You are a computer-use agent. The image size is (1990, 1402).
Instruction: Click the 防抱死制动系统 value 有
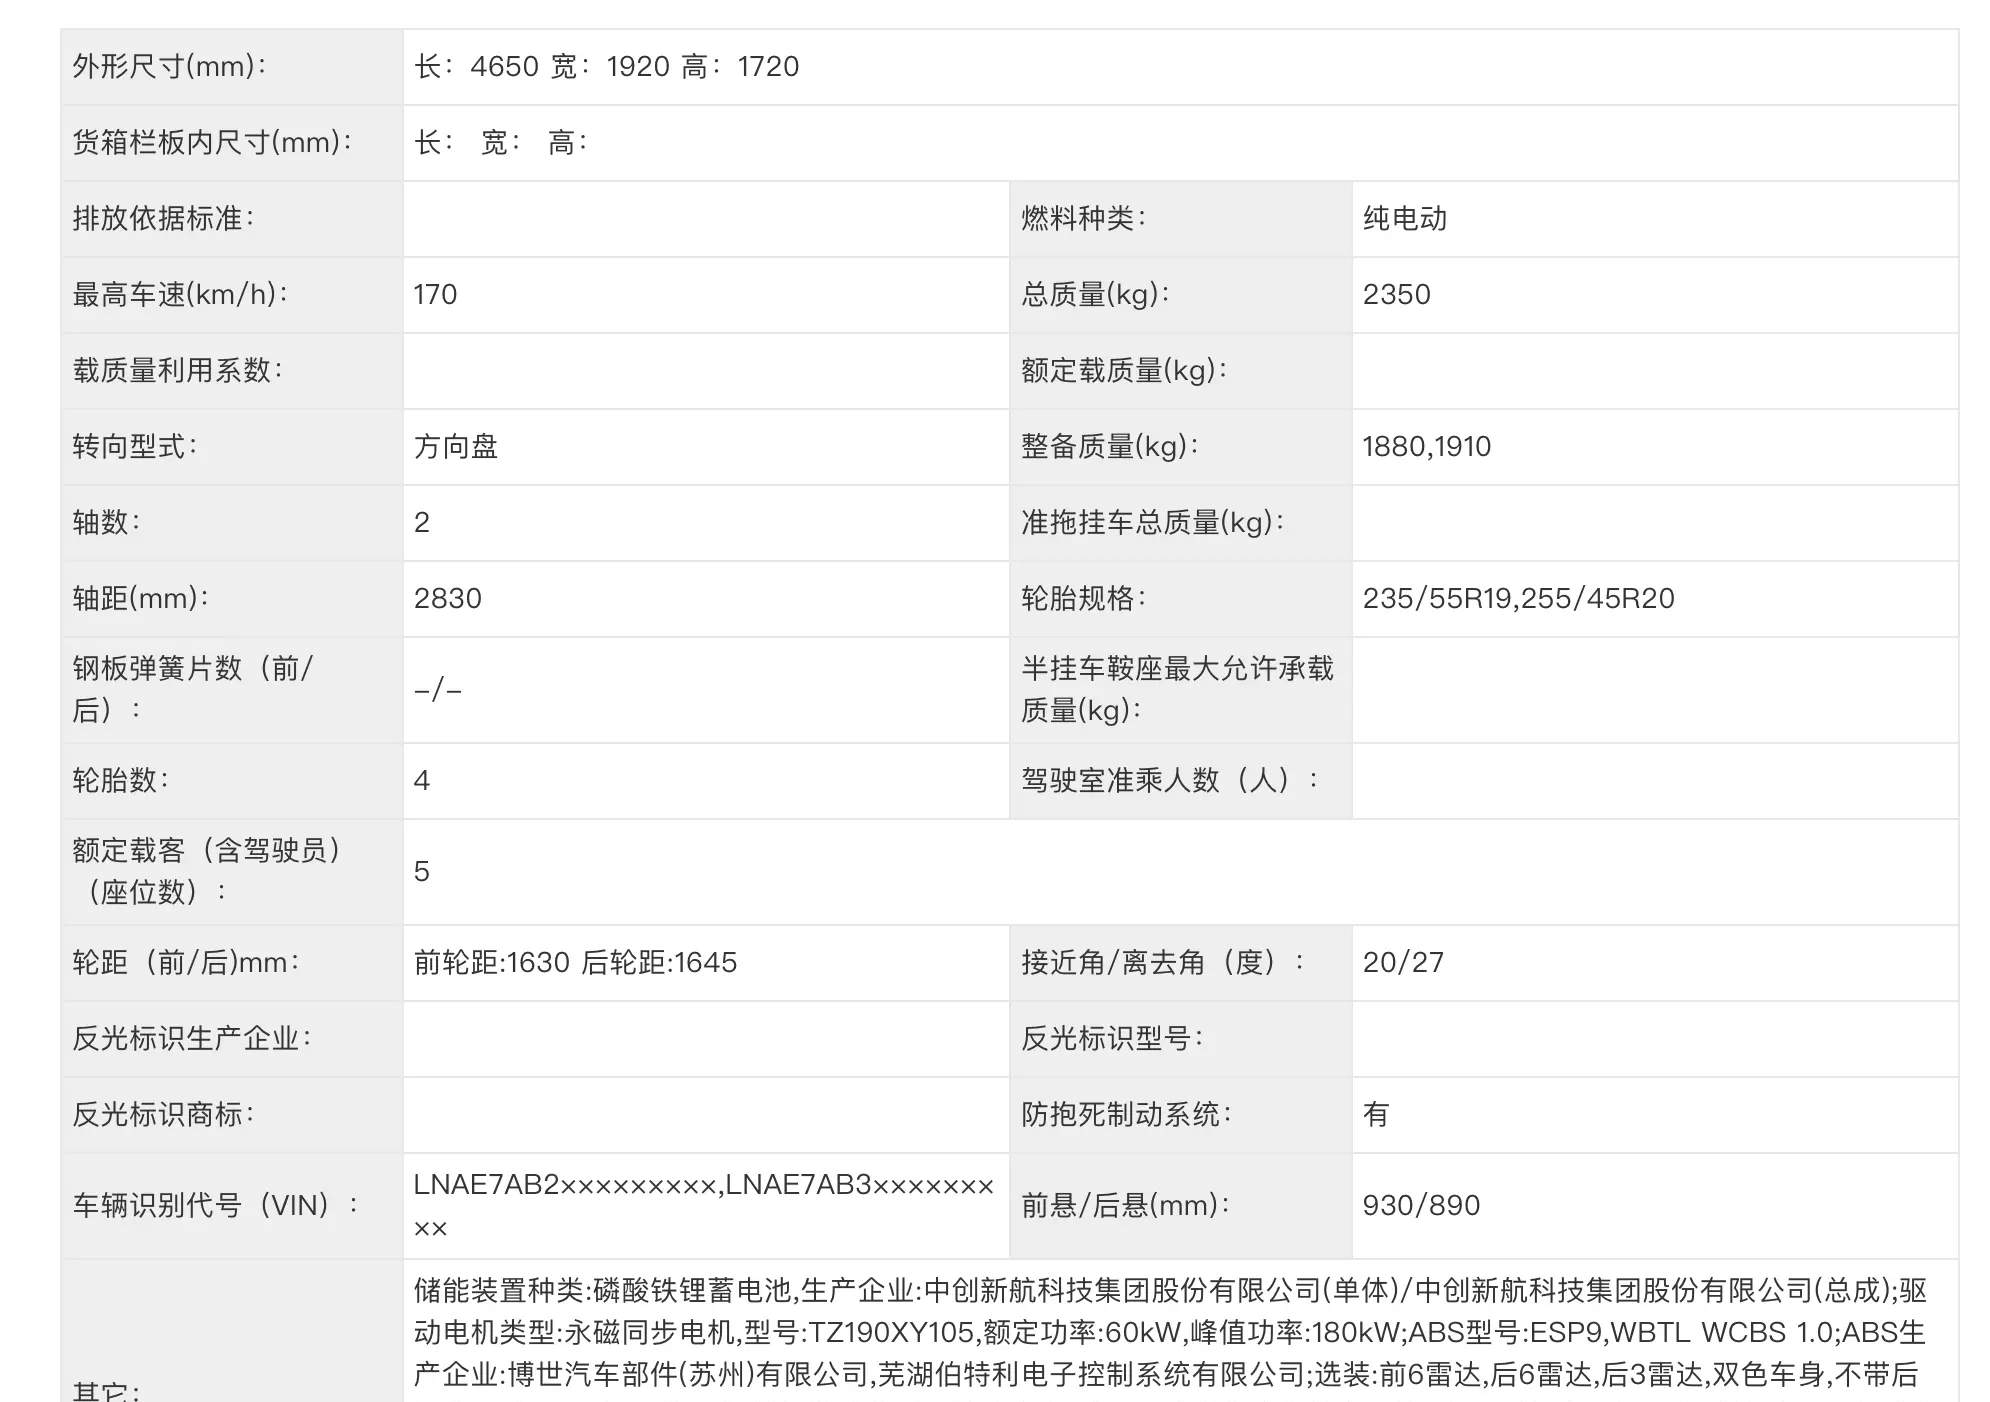[x=1376, y=1115]
